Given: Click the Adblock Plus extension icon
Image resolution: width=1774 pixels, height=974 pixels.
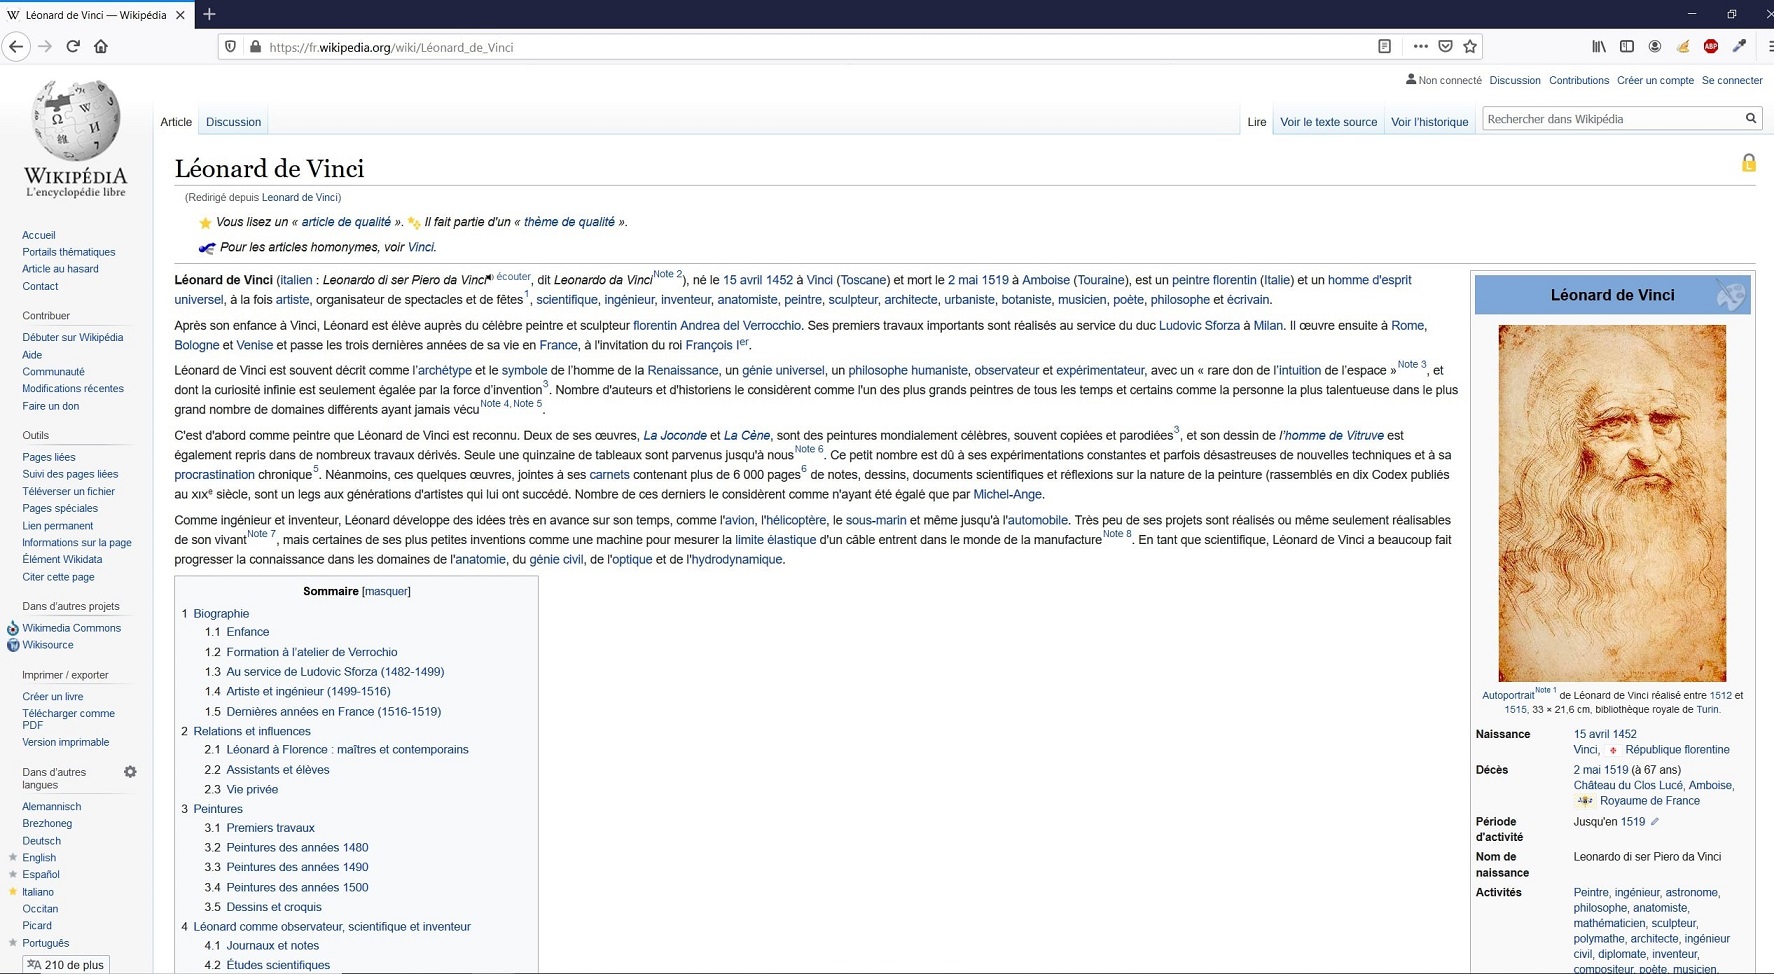Looking at the screenshot, I should coord(1711,46).
